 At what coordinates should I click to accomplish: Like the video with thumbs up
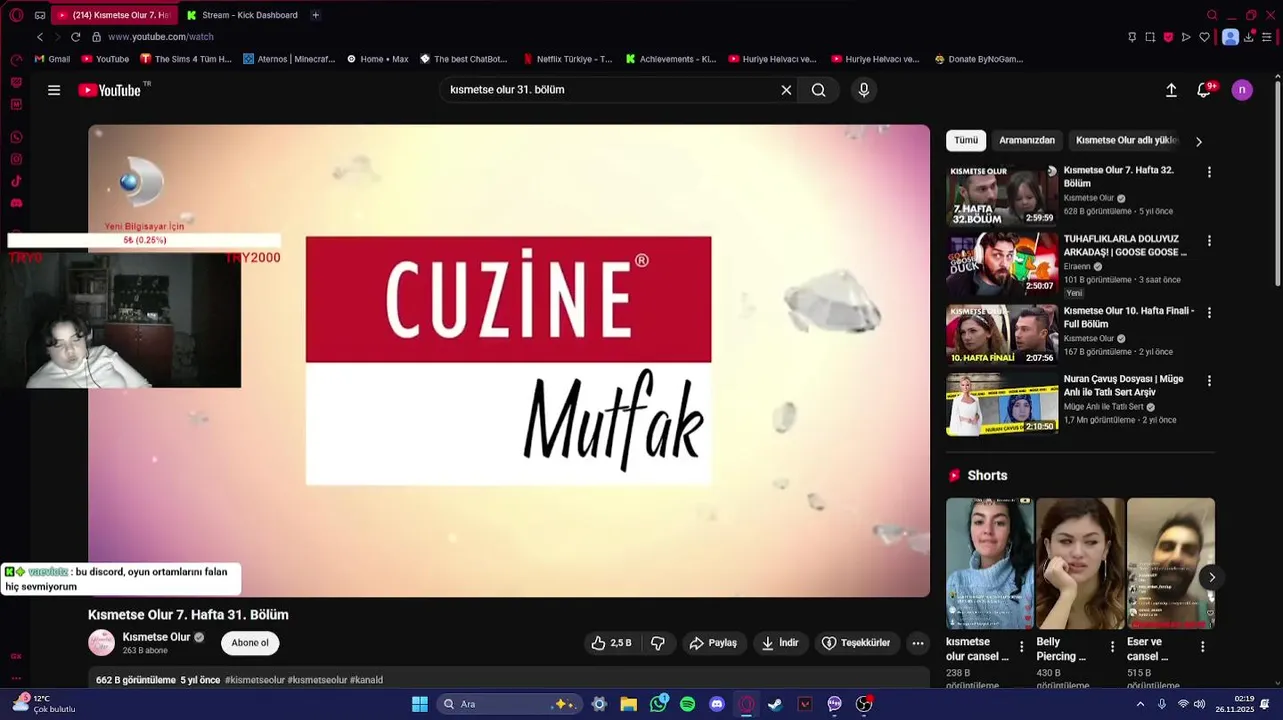tap(612, 643)
